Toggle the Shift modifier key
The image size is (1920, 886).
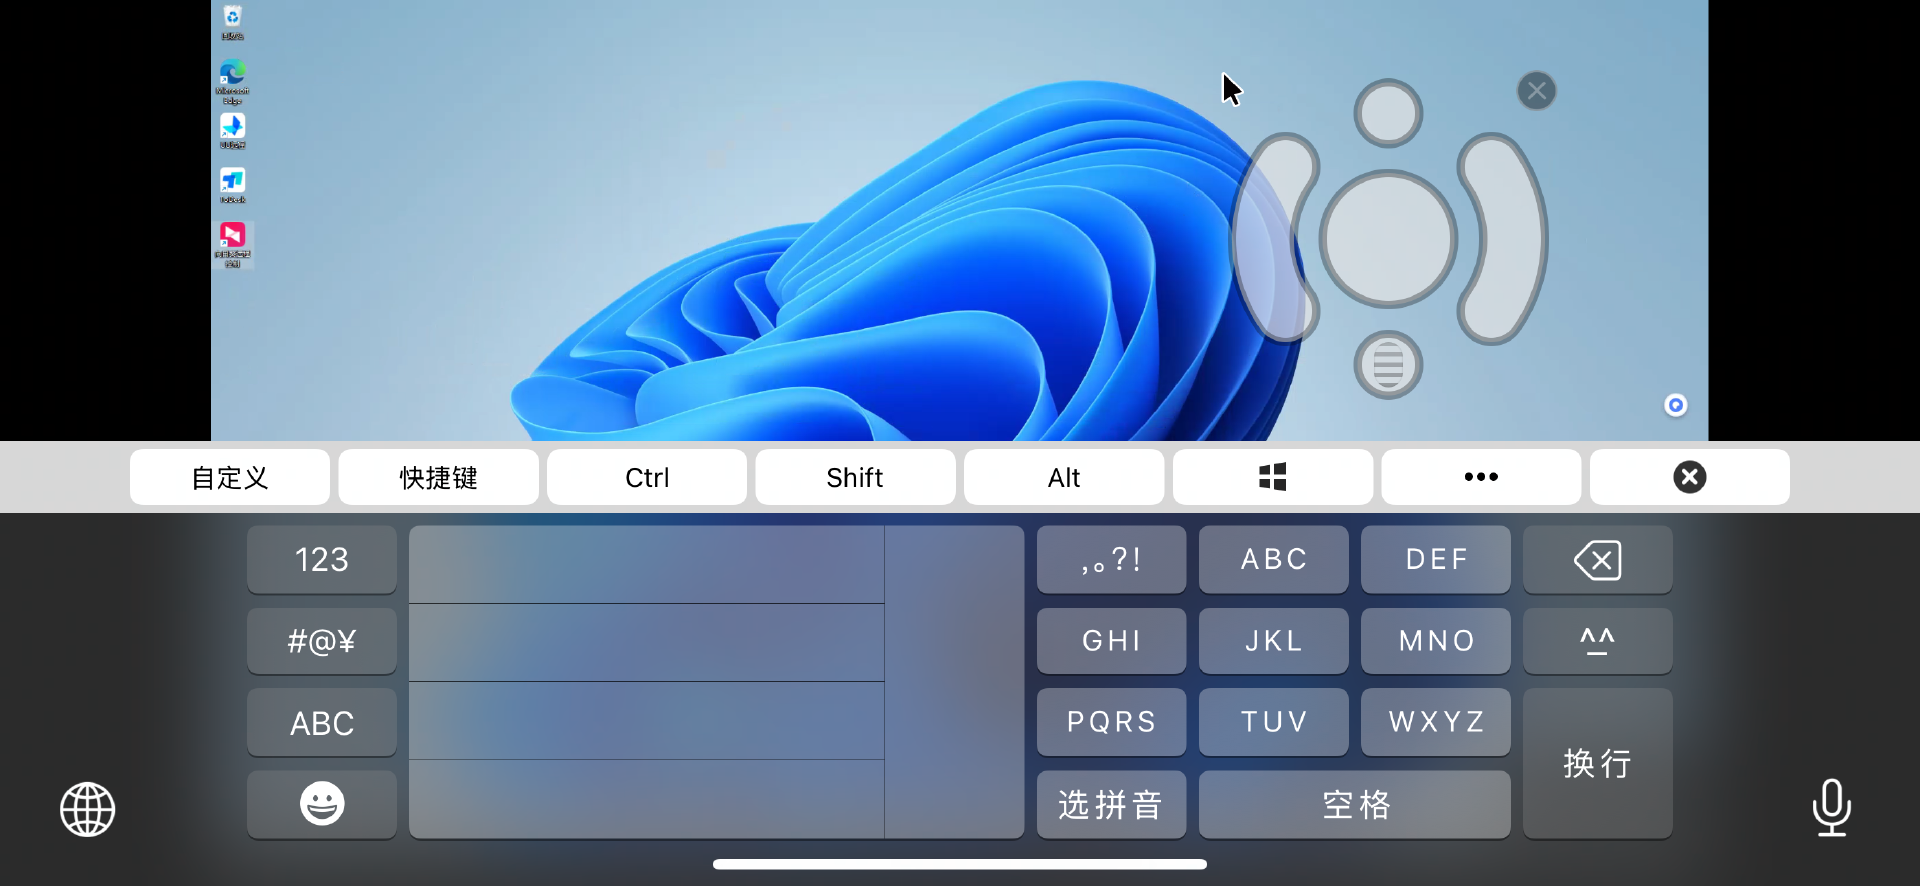pyautogui.click(x=855, y=477)
